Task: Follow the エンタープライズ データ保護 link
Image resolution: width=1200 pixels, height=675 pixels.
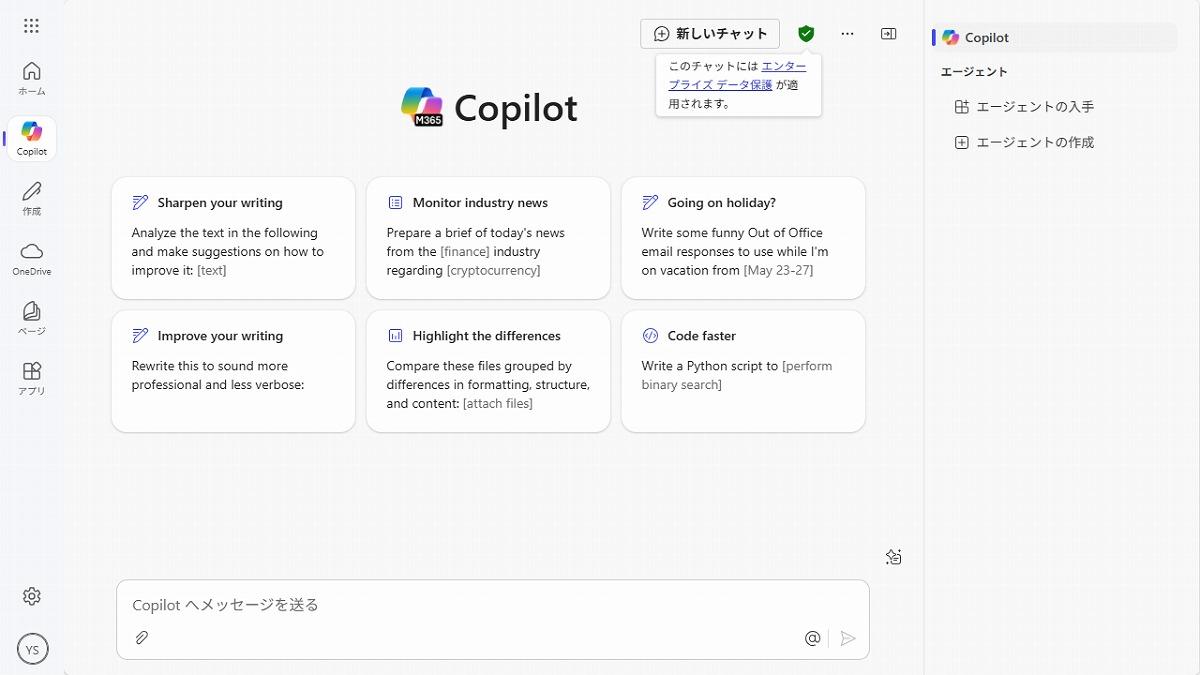Action: [738, 75]
